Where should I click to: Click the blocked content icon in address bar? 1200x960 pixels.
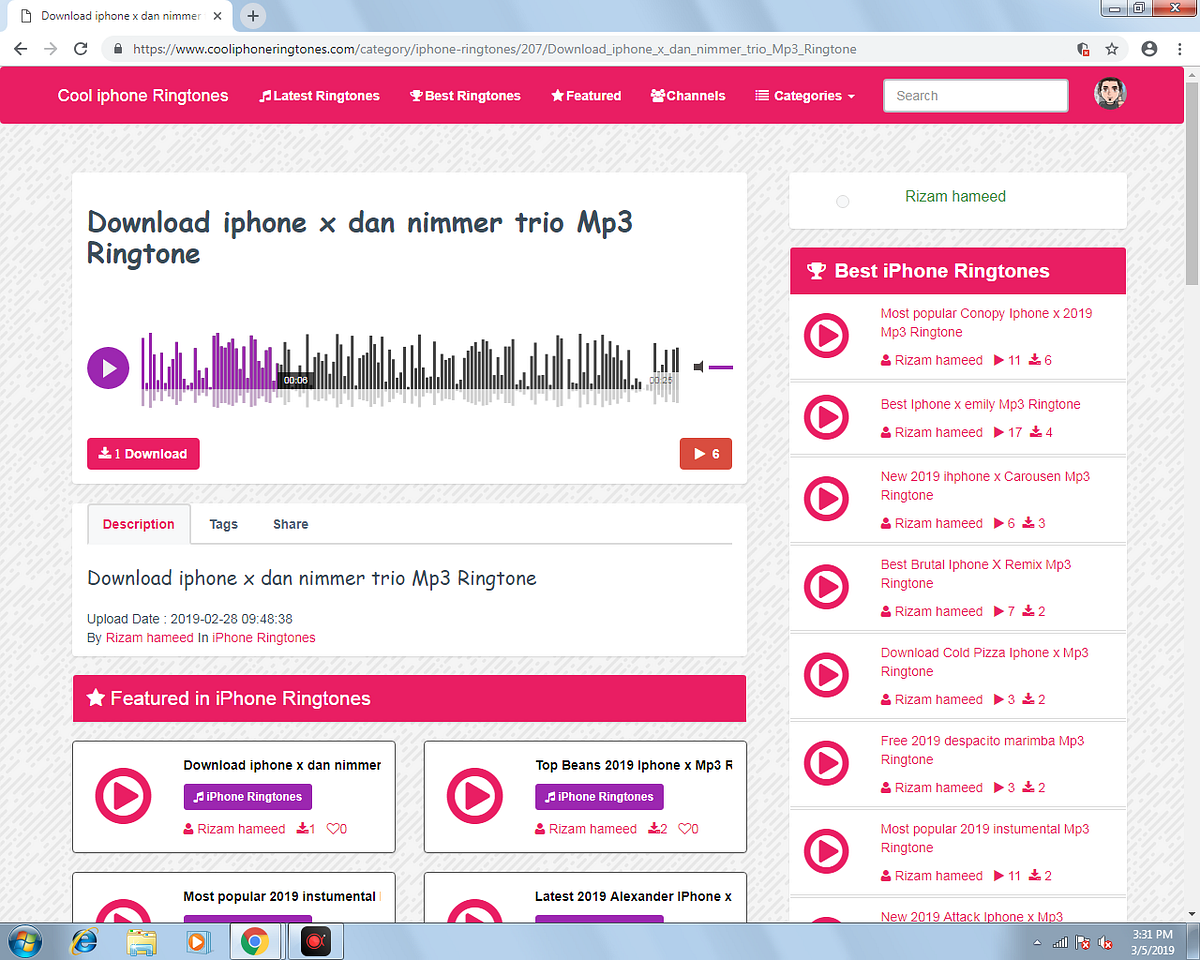tap(1083, 48)
